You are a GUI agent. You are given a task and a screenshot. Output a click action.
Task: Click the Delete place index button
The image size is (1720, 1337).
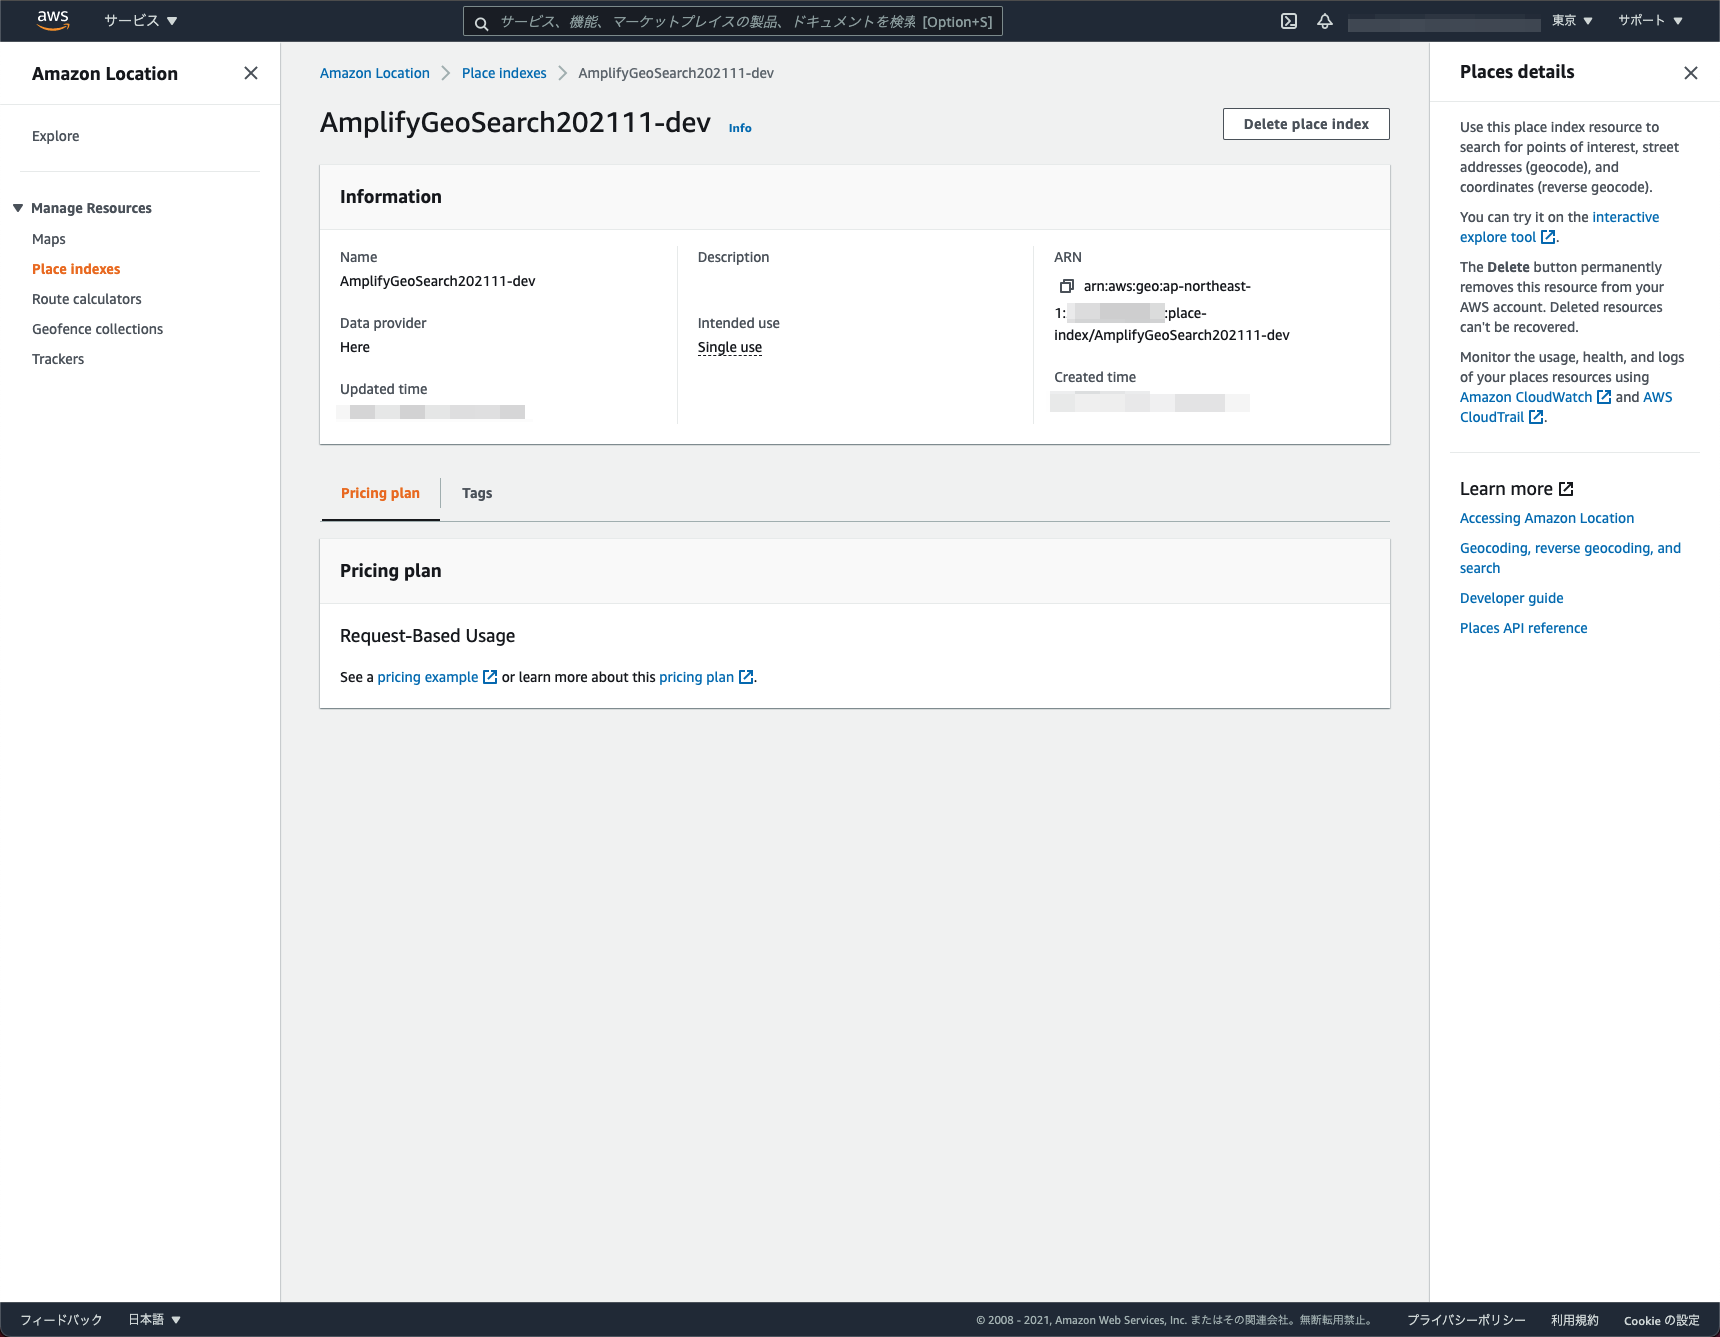tap(1306, 124)
